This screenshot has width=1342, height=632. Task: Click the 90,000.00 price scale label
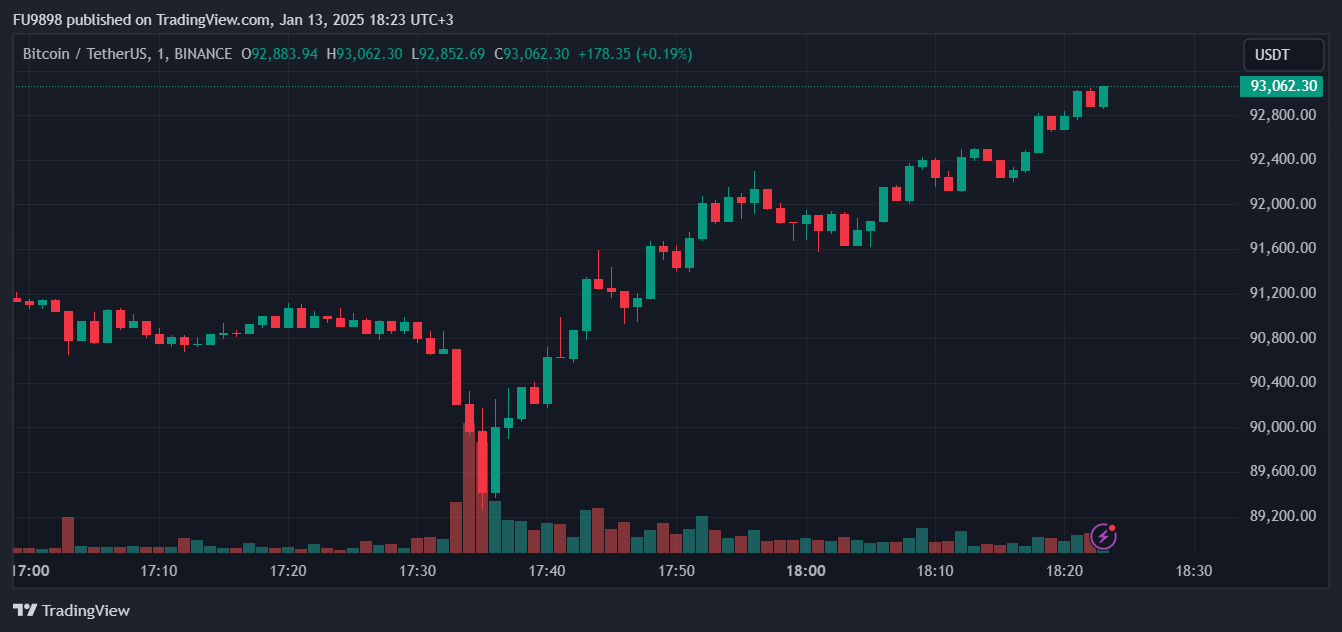pyautogui.click(x=1283, y=427)
